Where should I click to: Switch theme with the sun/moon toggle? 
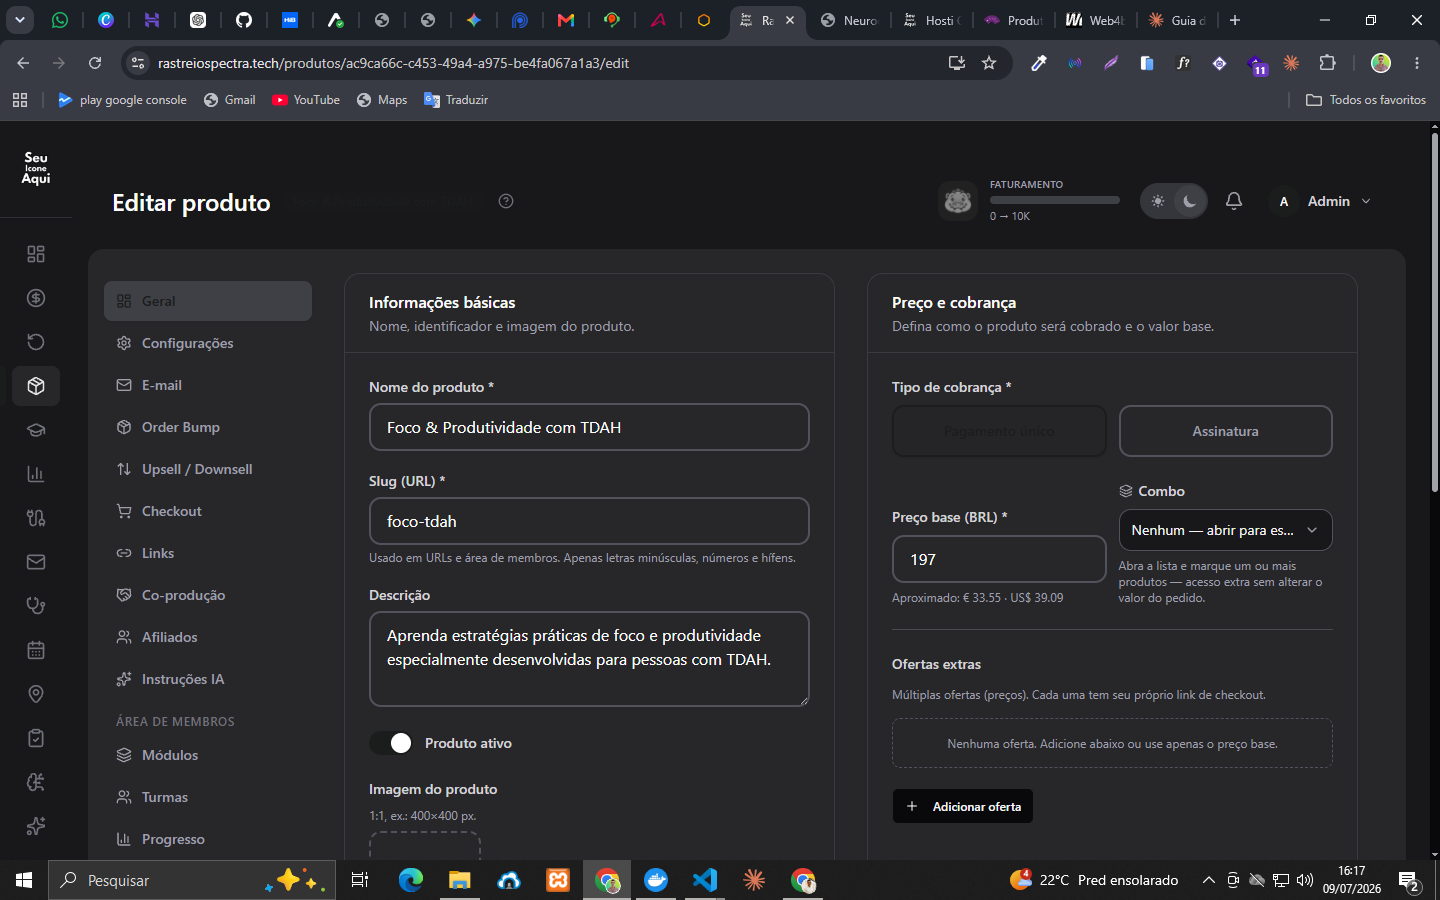(1174, 201)
